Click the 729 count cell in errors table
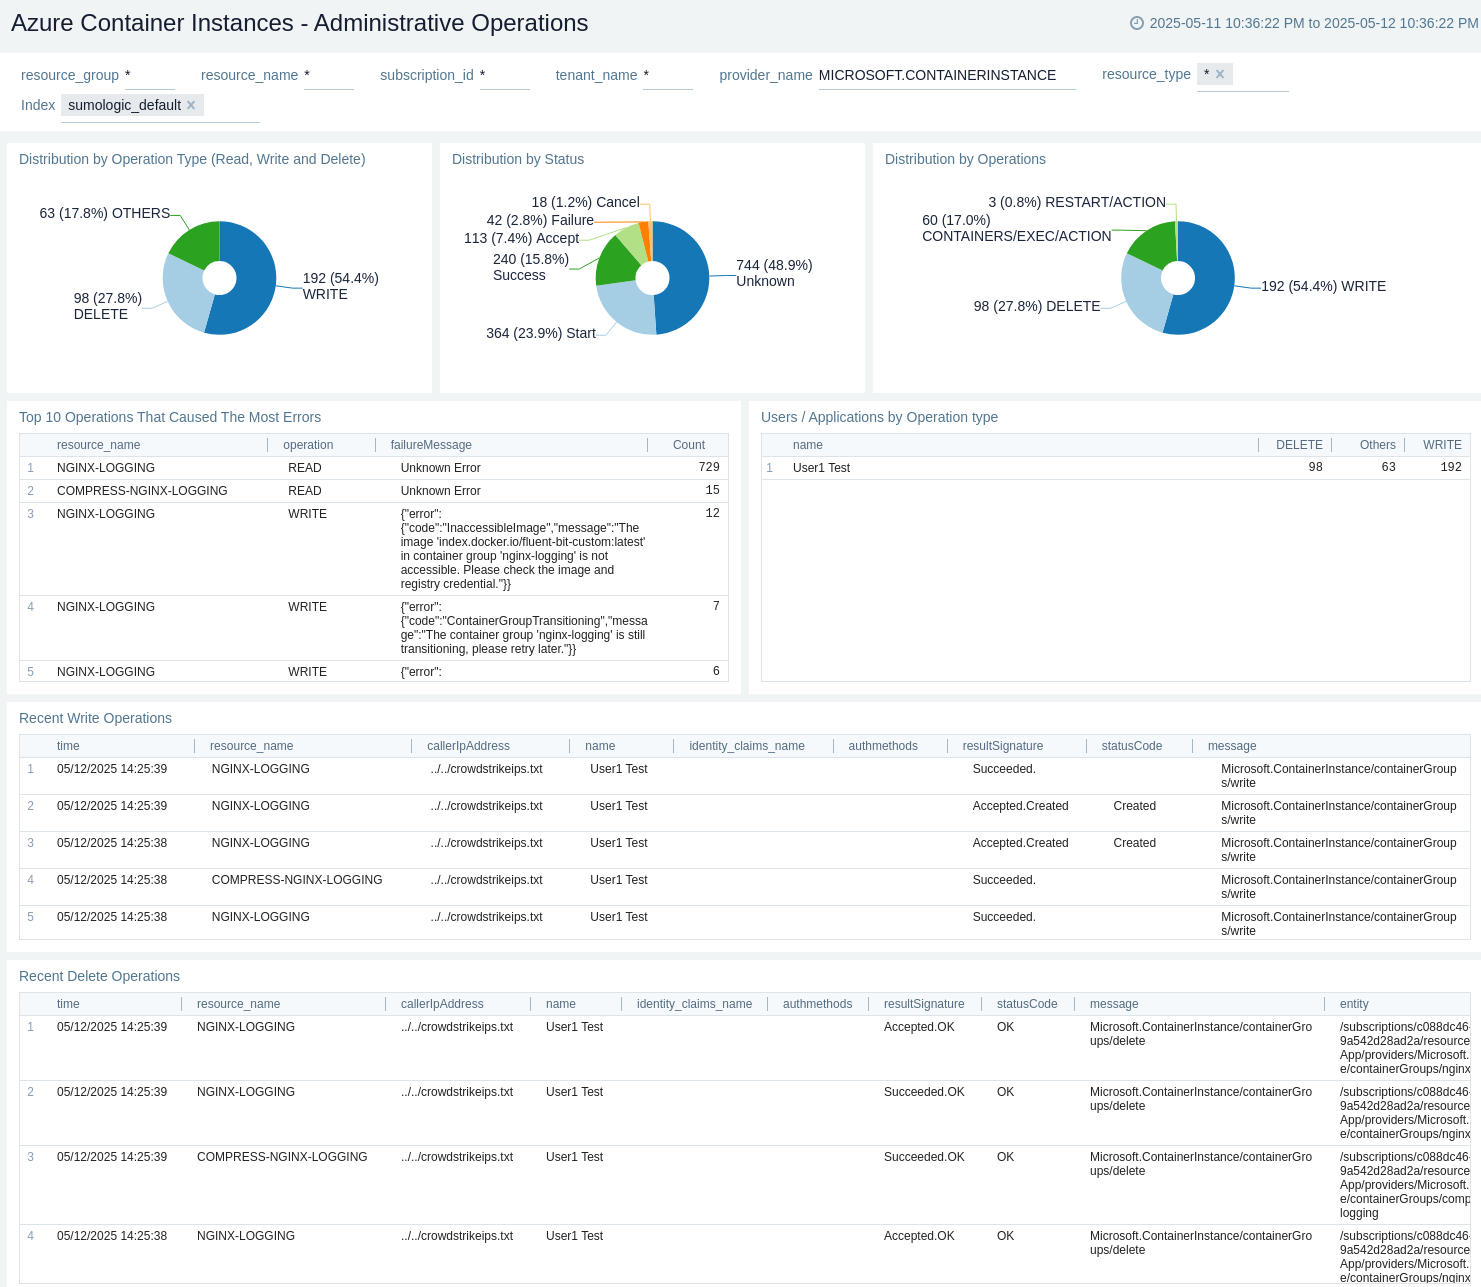Image resolution: width=1481 pixels, height=1287 pixels. point(709,467)
